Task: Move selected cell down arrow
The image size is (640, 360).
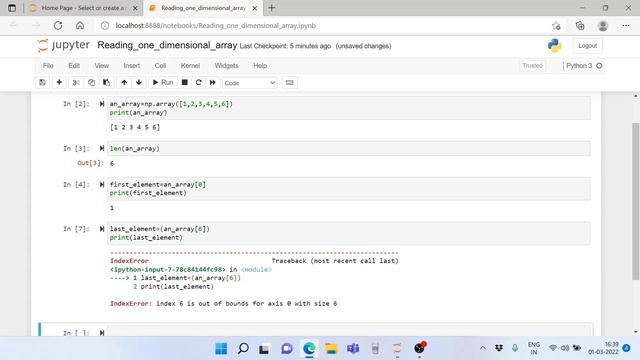Action: [x=139, y=82]
